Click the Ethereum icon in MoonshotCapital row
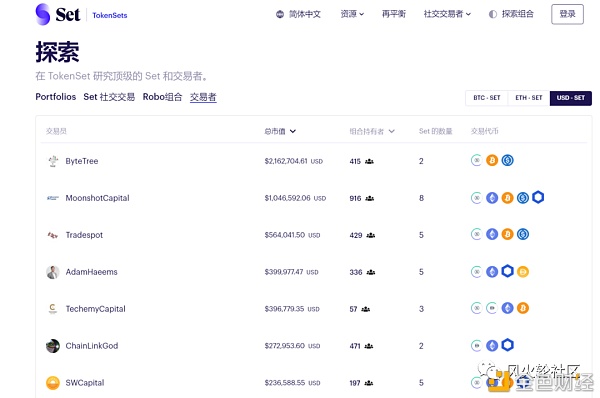The height and width of the screenshot is (398, 600). [x=492, y=198]
